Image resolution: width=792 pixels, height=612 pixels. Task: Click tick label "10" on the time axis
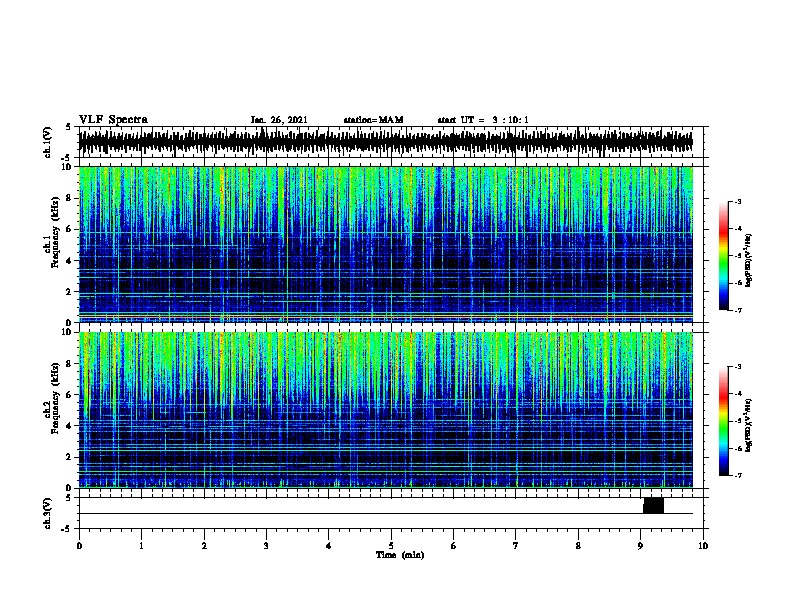click(x=703, y=546)
